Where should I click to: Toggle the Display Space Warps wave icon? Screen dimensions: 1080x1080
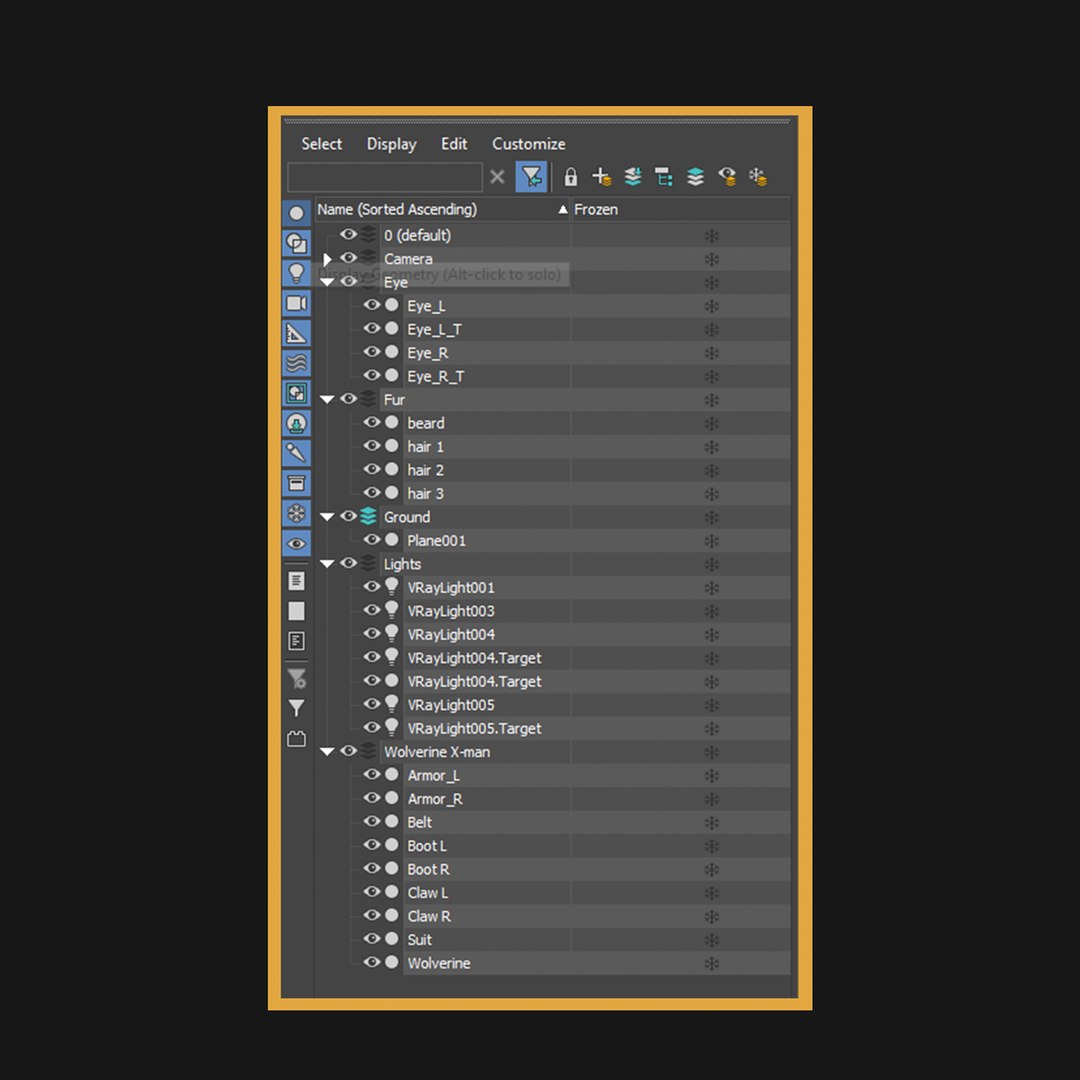click(x=296, y=363)
